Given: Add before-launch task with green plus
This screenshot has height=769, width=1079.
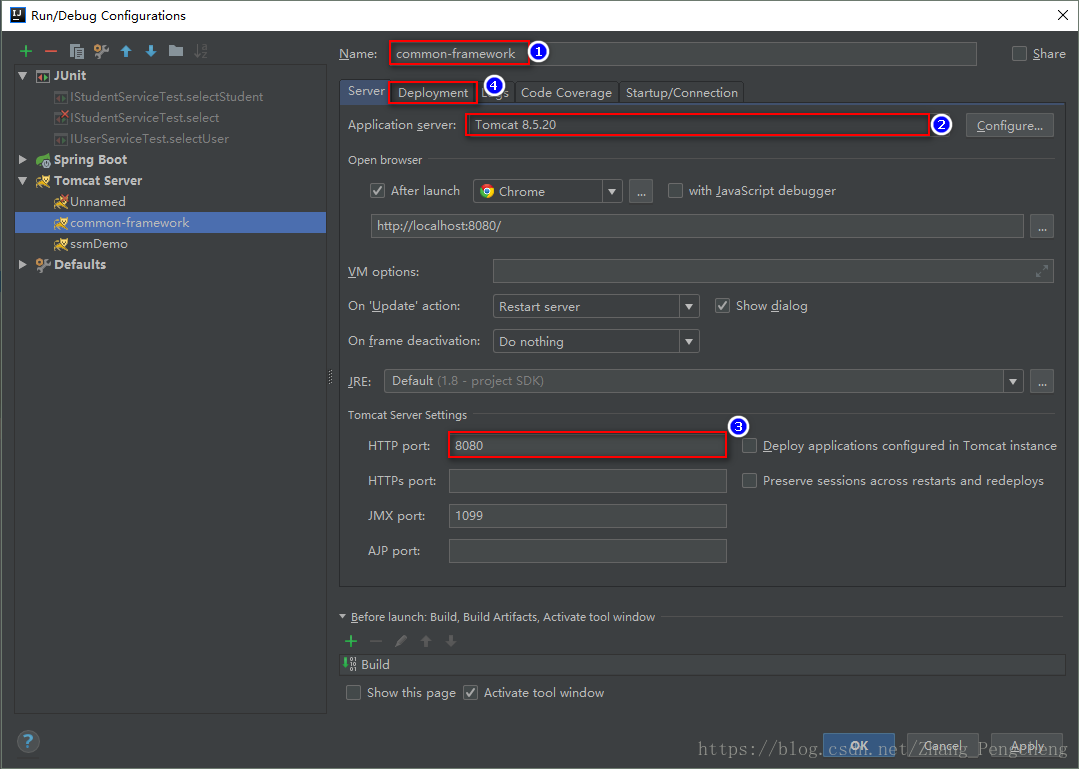Looking at the screenshot, I should point(351,641).
